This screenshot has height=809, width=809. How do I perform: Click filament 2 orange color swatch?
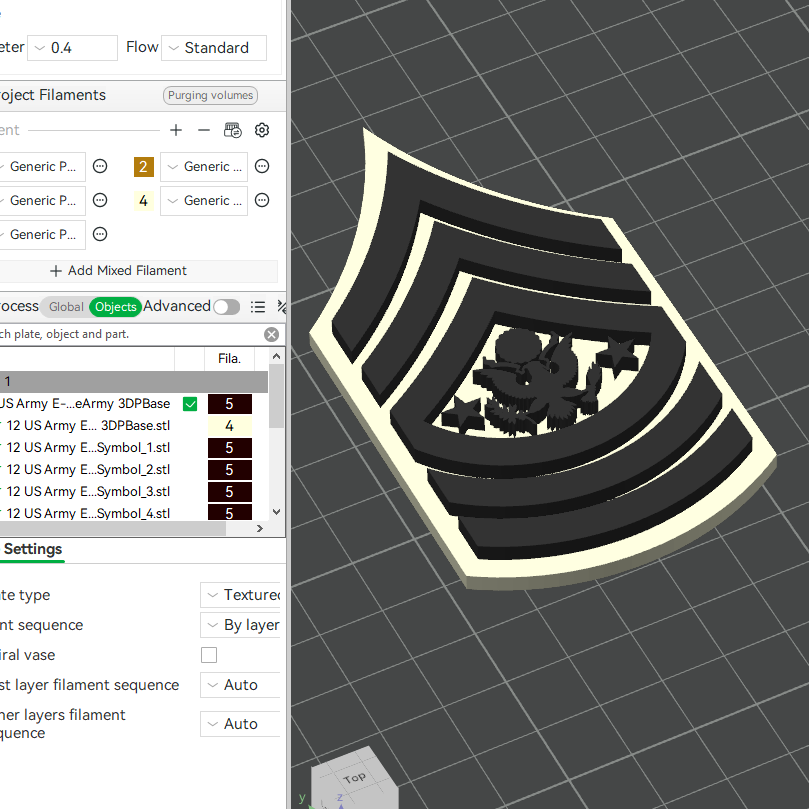pos(143,167)
